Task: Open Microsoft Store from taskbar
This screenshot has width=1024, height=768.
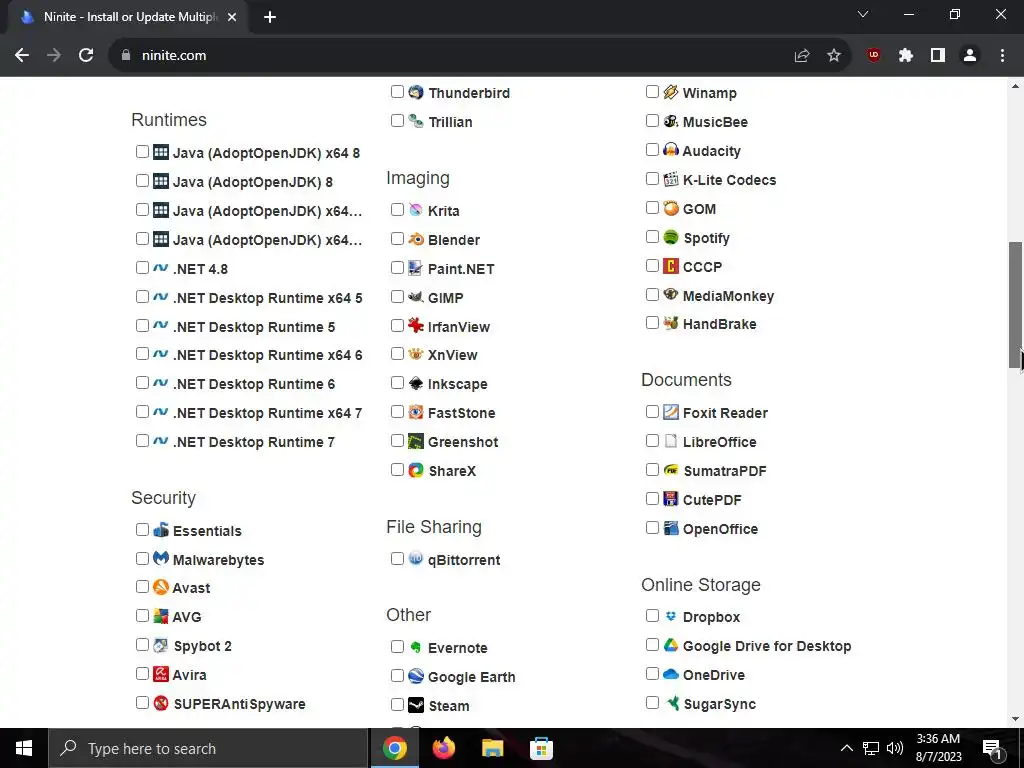Action: [x=541, y=748]
